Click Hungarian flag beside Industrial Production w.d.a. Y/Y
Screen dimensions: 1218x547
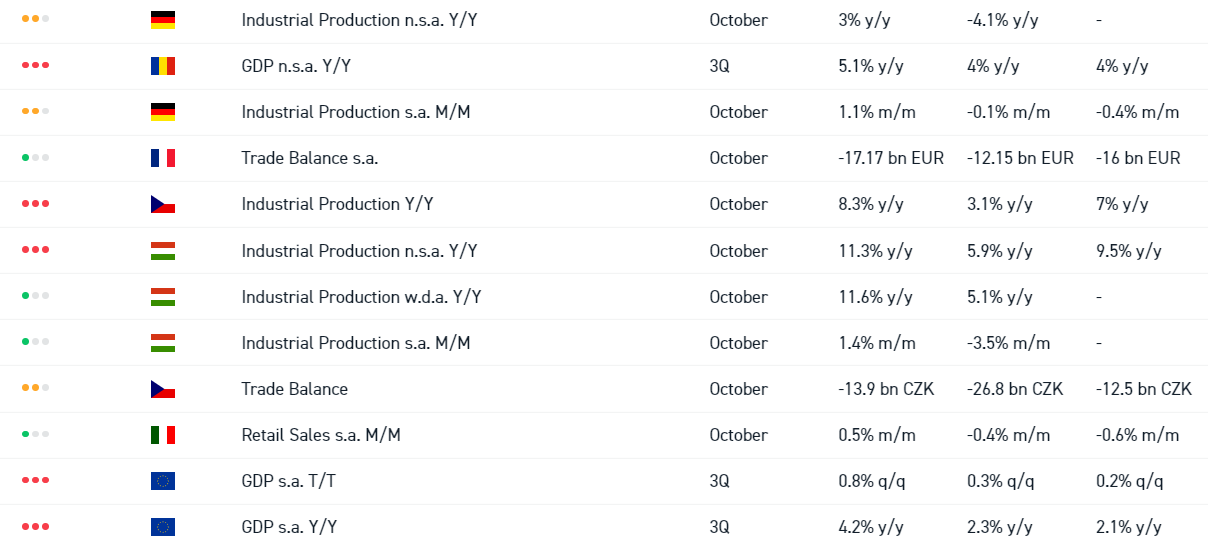[x=162, y=297]
